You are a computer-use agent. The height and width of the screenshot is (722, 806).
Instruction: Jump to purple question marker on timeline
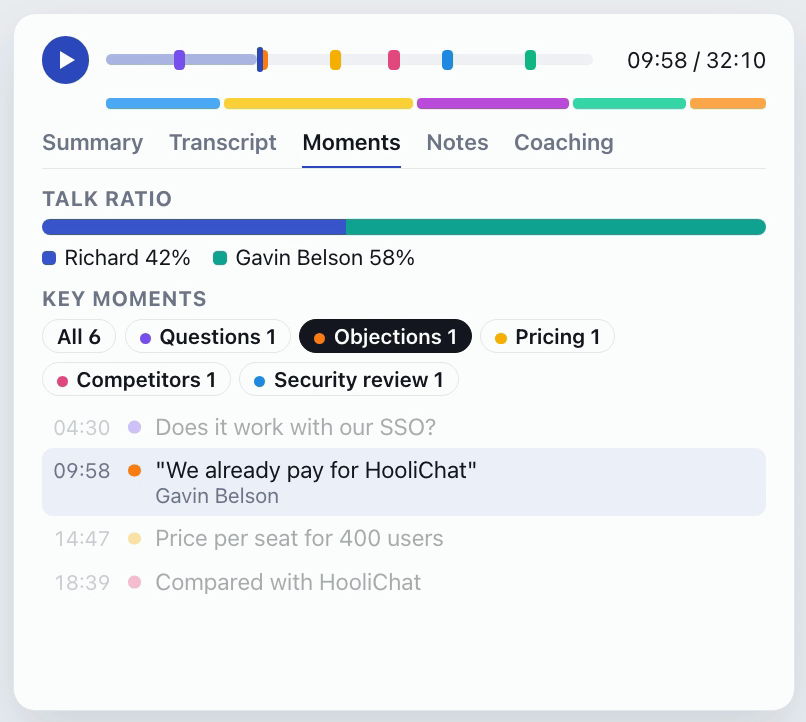click(x=179, y=60)
